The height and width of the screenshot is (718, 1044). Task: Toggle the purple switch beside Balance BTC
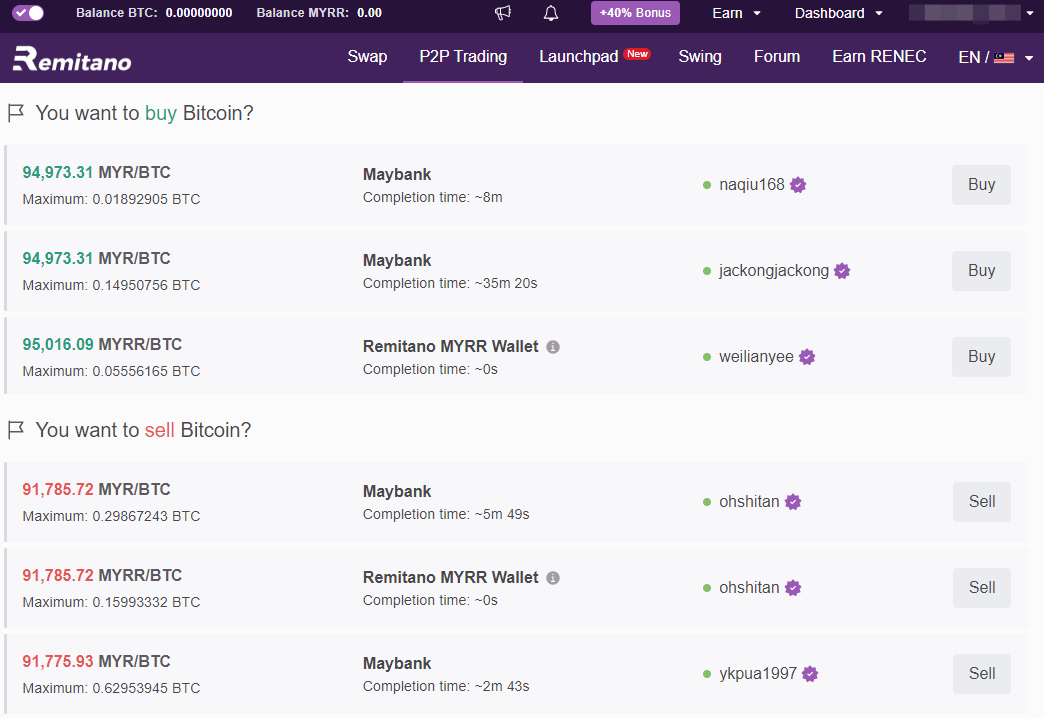(x=28, y=13)
